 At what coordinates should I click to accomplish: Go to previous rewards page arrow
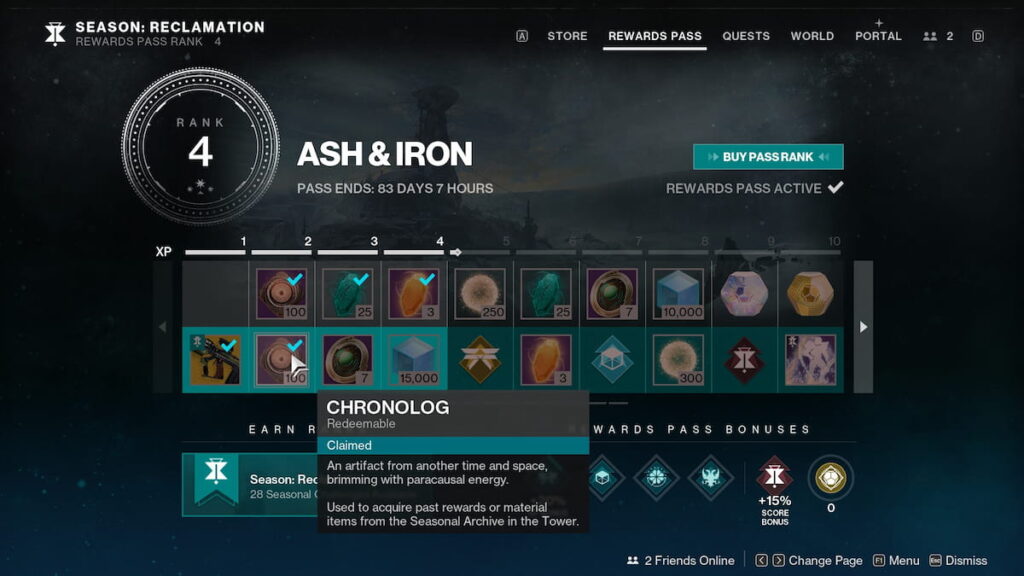click(163, 327)
